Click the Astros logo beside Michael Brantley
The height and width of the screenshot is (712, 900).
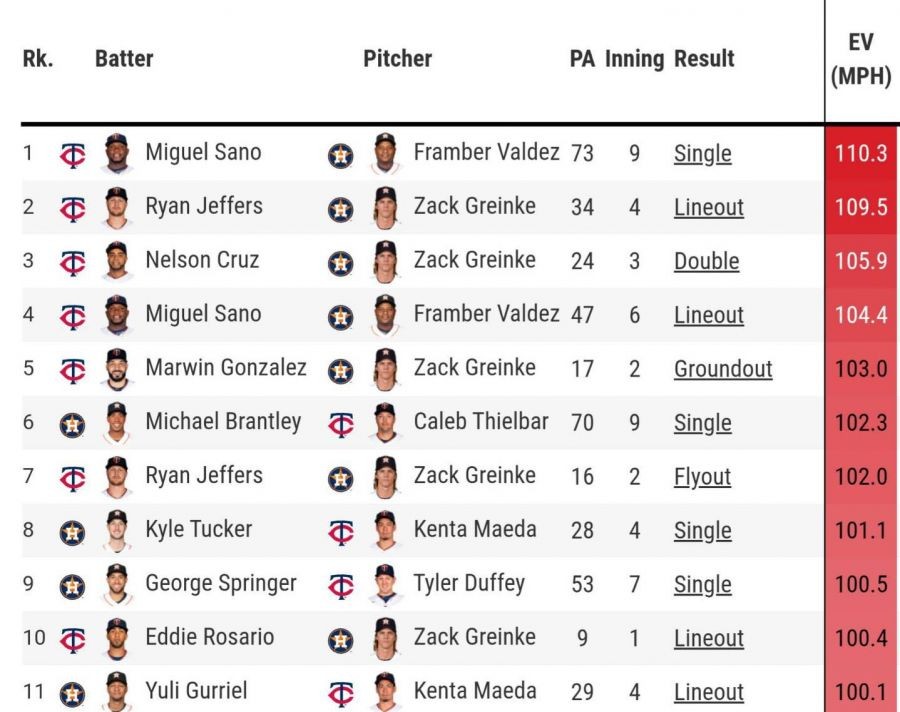[x=73, y=424]
